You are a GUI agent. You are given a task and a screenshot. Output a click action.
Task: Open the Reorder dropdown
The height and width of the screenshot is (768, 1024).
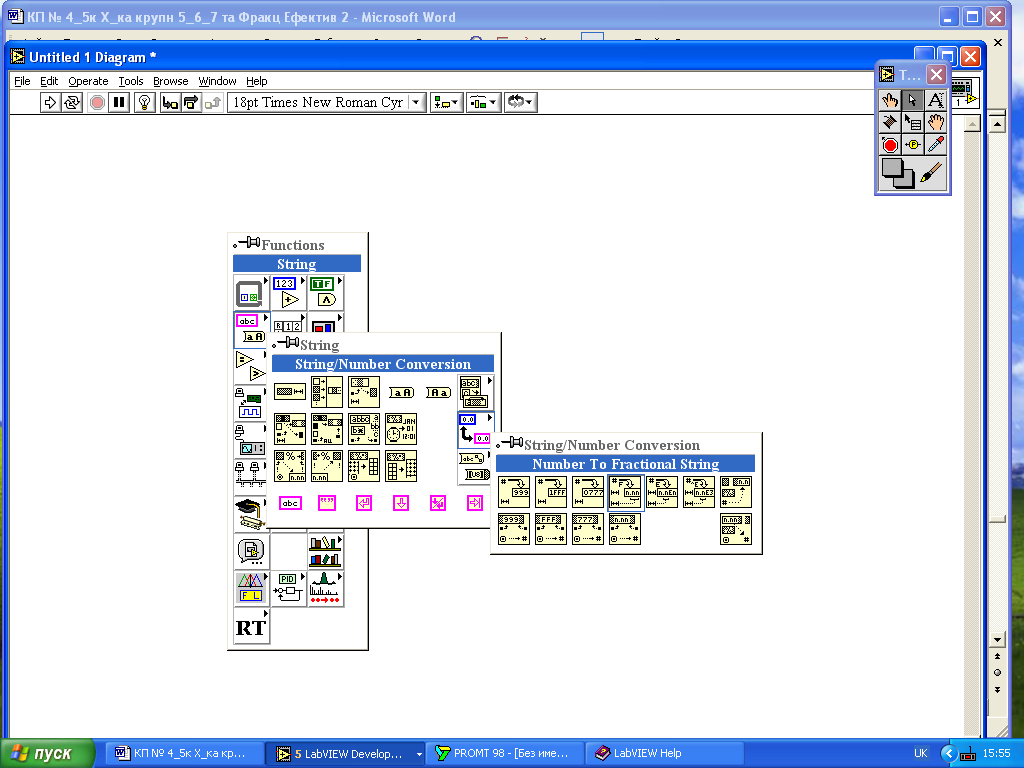click(520, 103)
